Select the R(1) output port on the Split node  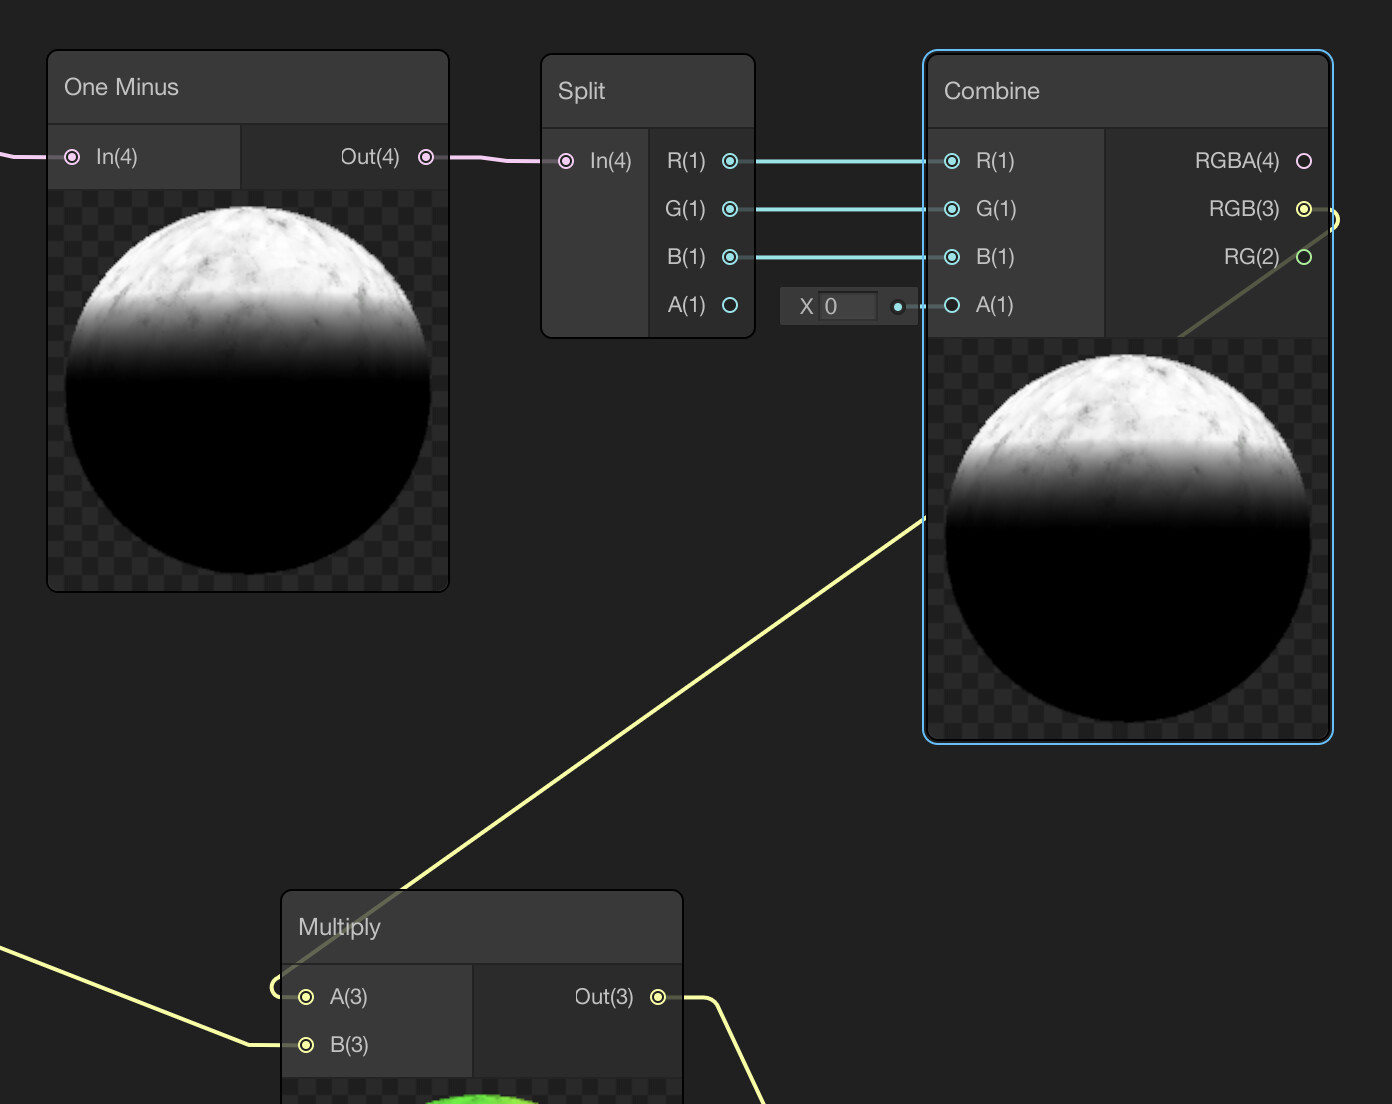click(x=730, y=160)
